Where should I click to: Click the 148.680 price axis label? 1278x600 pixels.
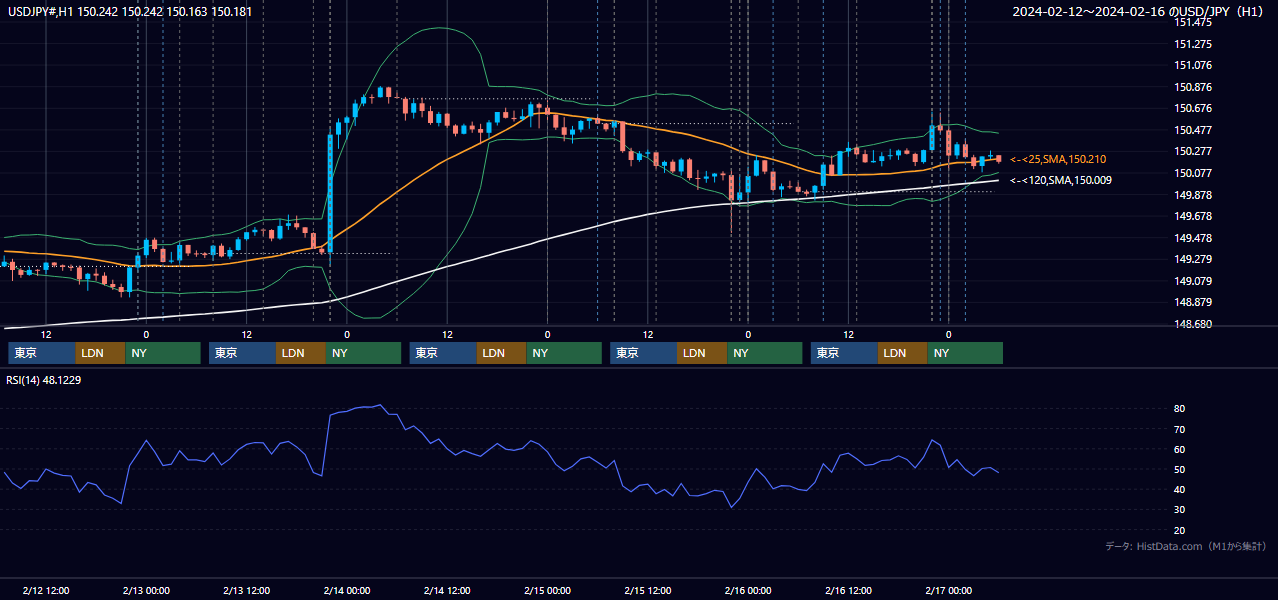(x=1193, y=324)
